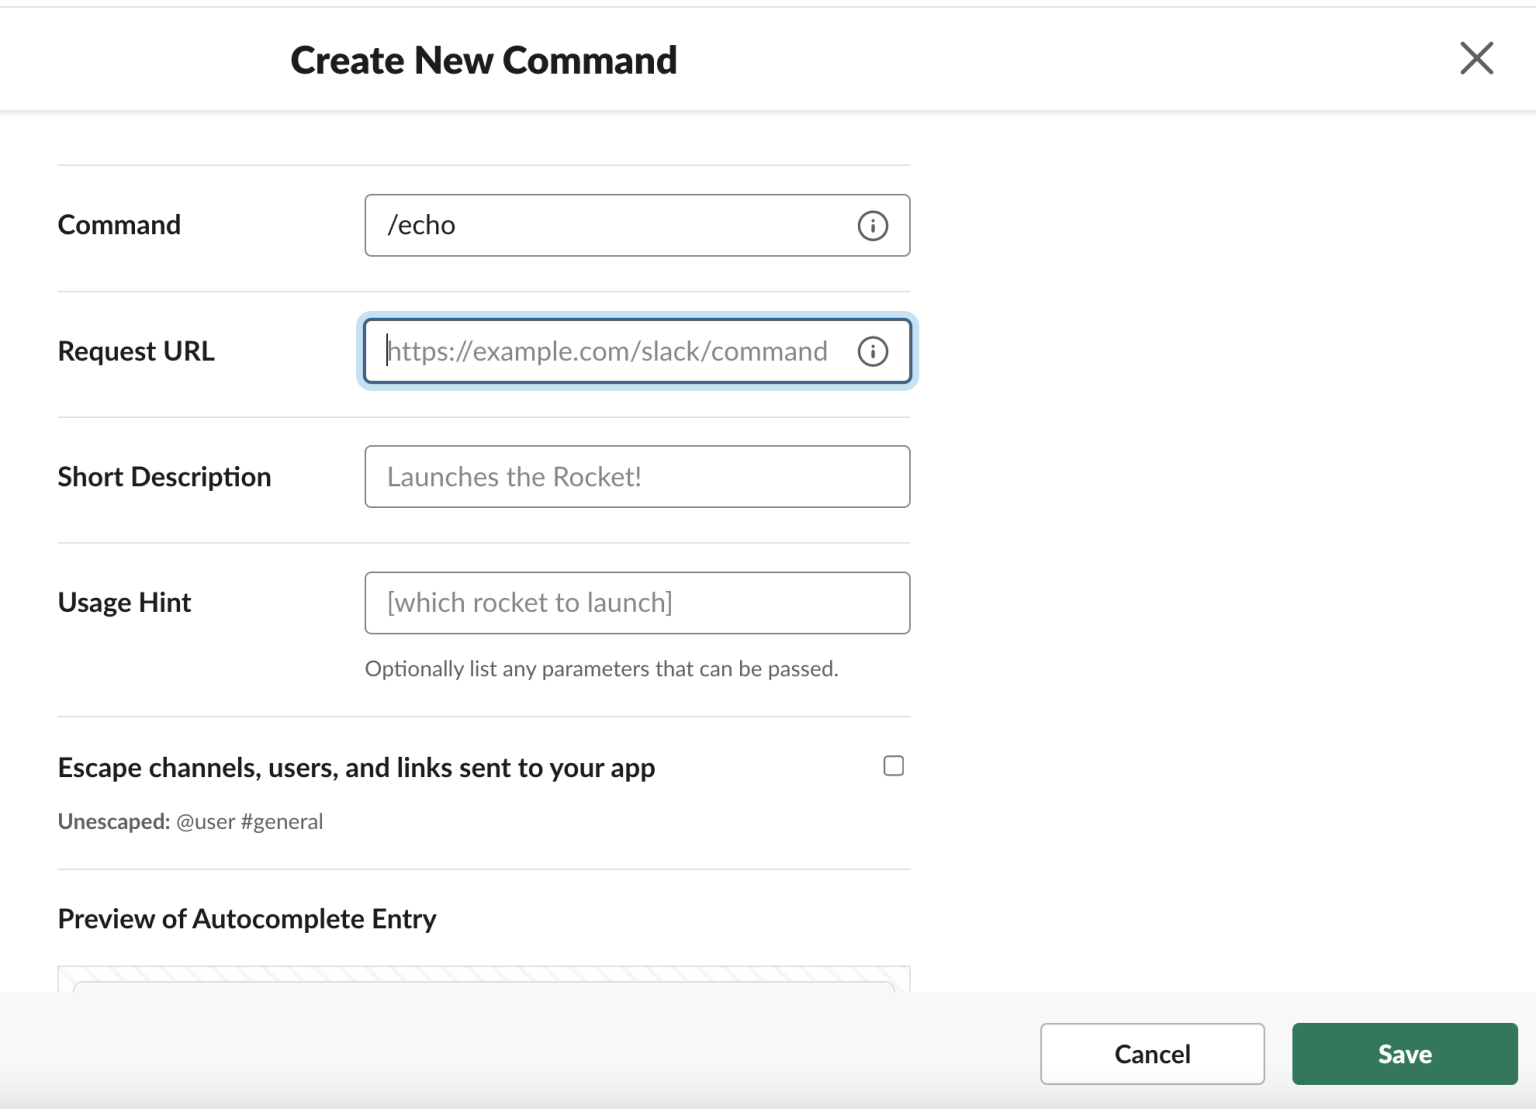1536x1109 pixels.
Task: Click the Request URL label
Action: click(x=136, y=351)
